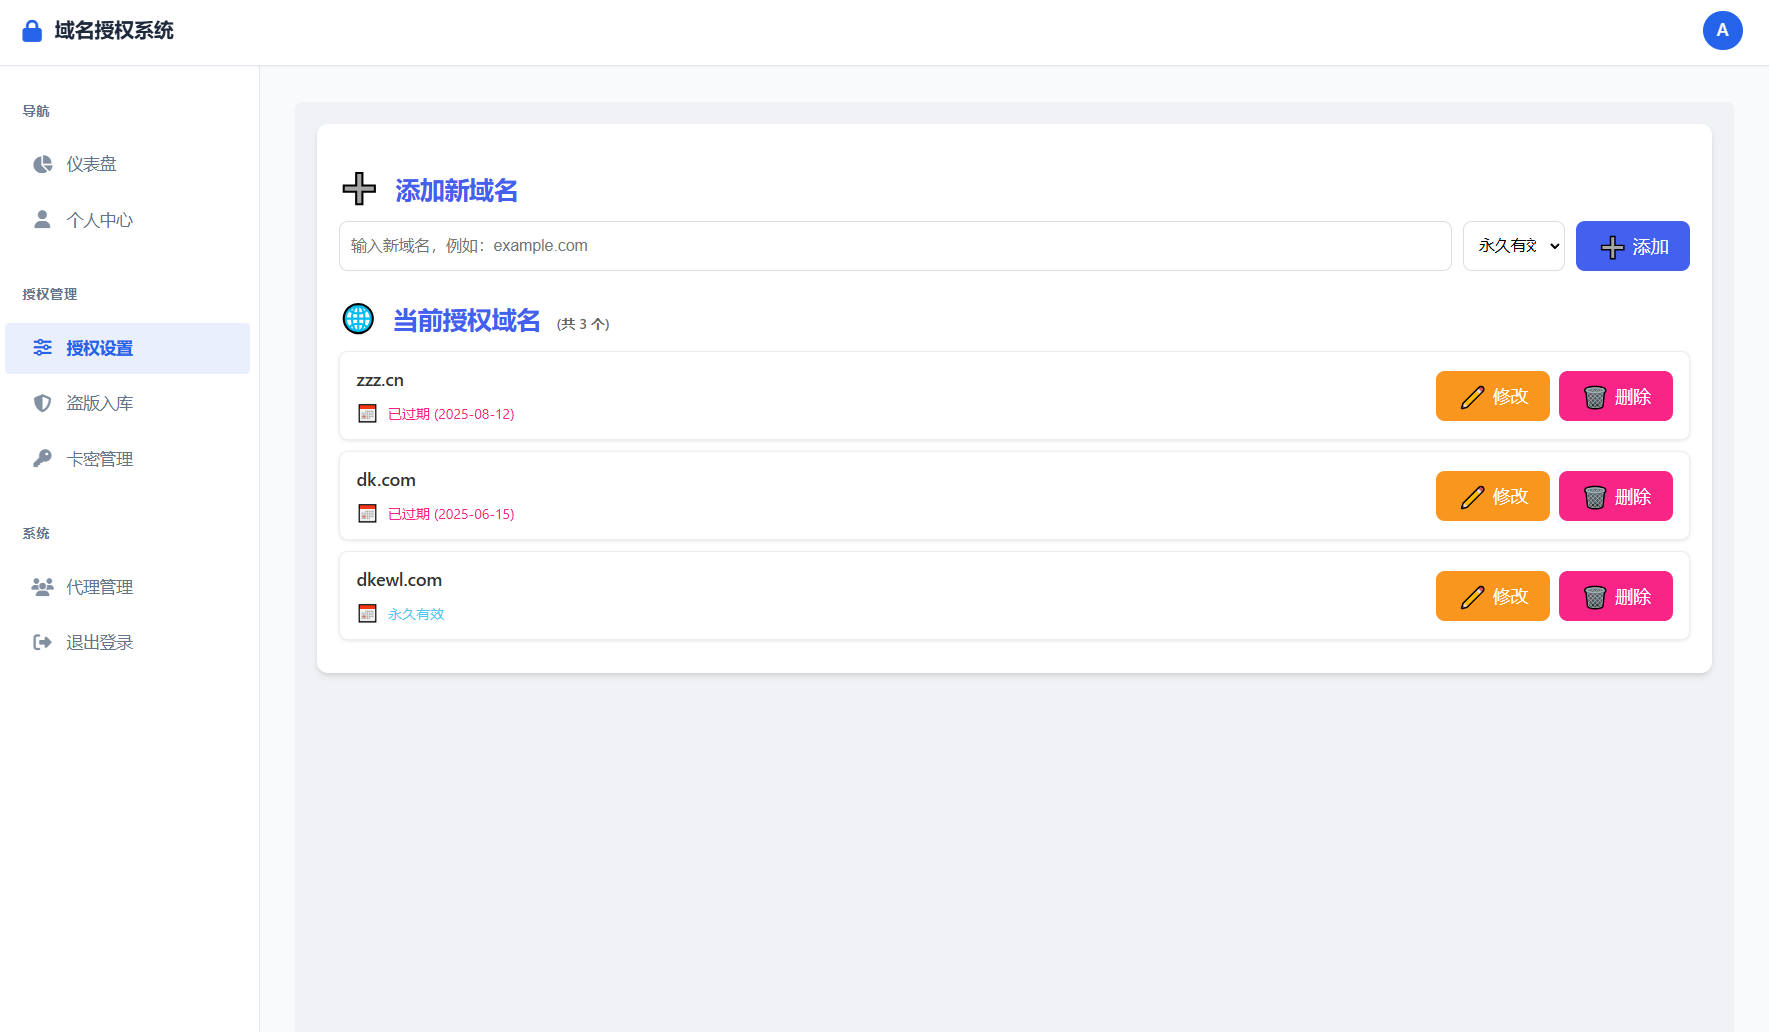Click the 仪表盘 pie chart icon

42,164
